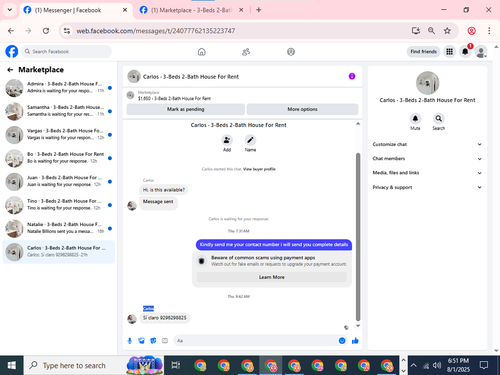This screenshot has width=500, height=375.
Task: Open Task View on taskbar
Action: coord(176,365)
